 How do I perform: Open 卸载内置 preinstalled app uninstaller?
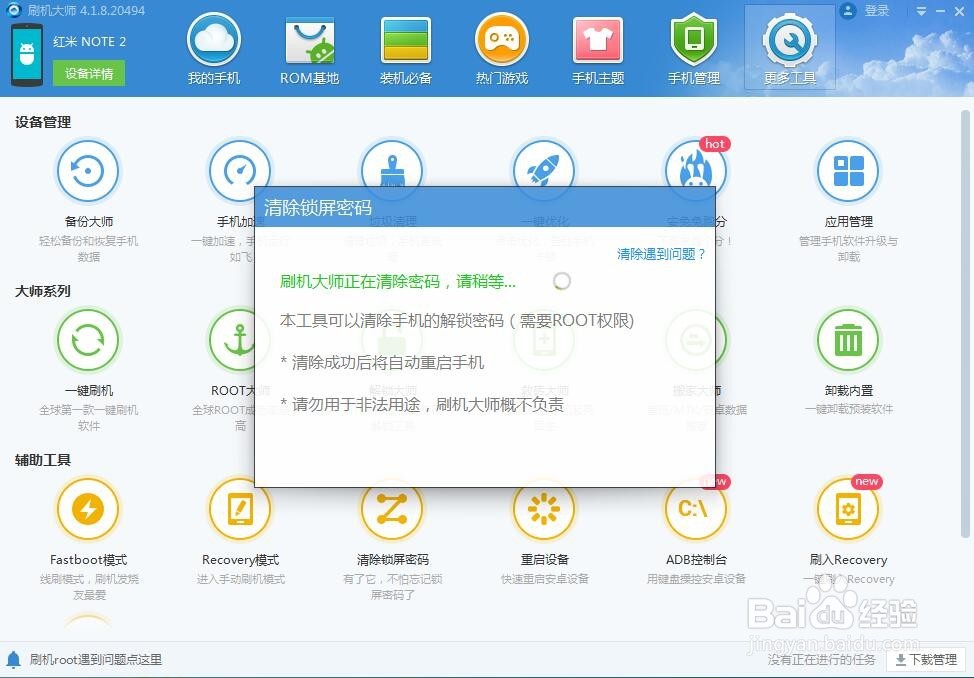click(x=848, y=340)
